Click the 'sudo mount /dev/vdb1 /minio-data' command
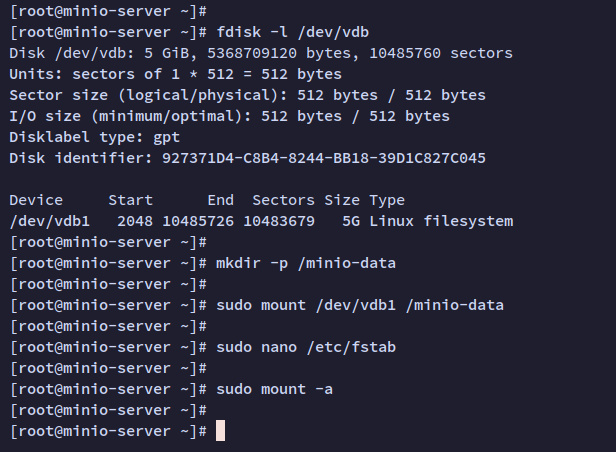This screenshot has height=452, width=616. pos(359,305)
